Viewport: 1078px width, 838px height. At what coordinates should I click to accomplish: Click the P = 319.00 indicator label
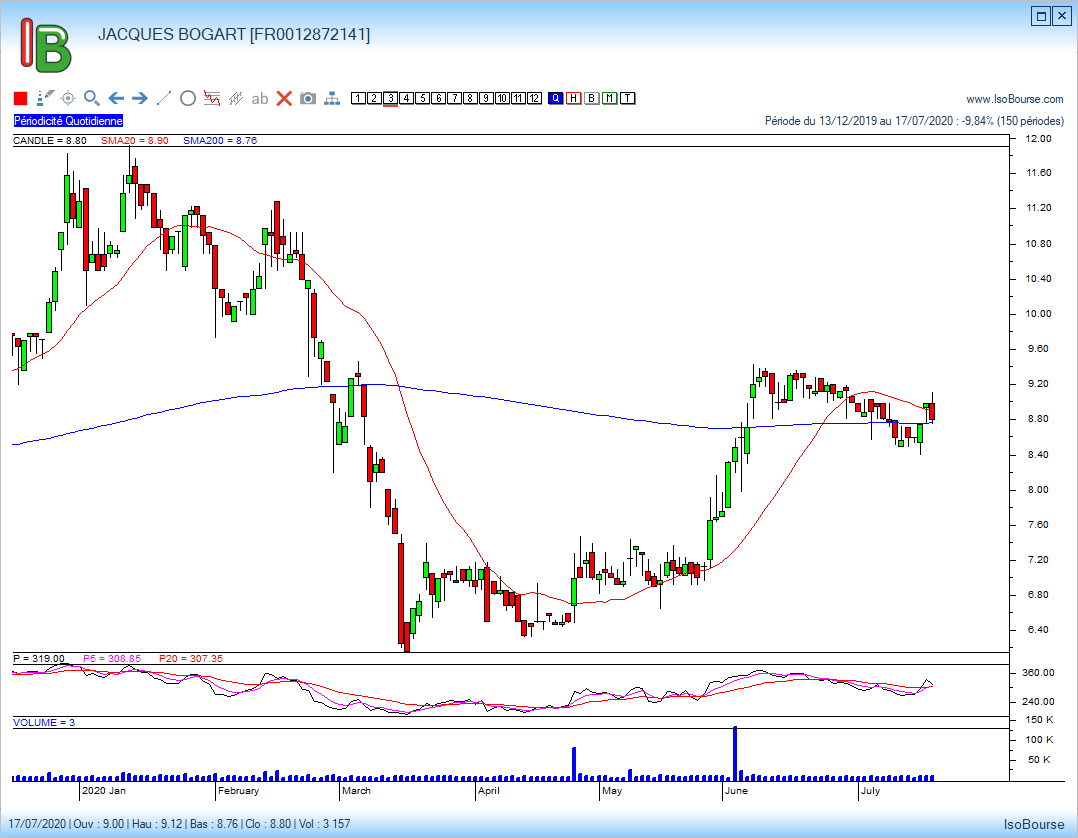[x=38, y=659]
